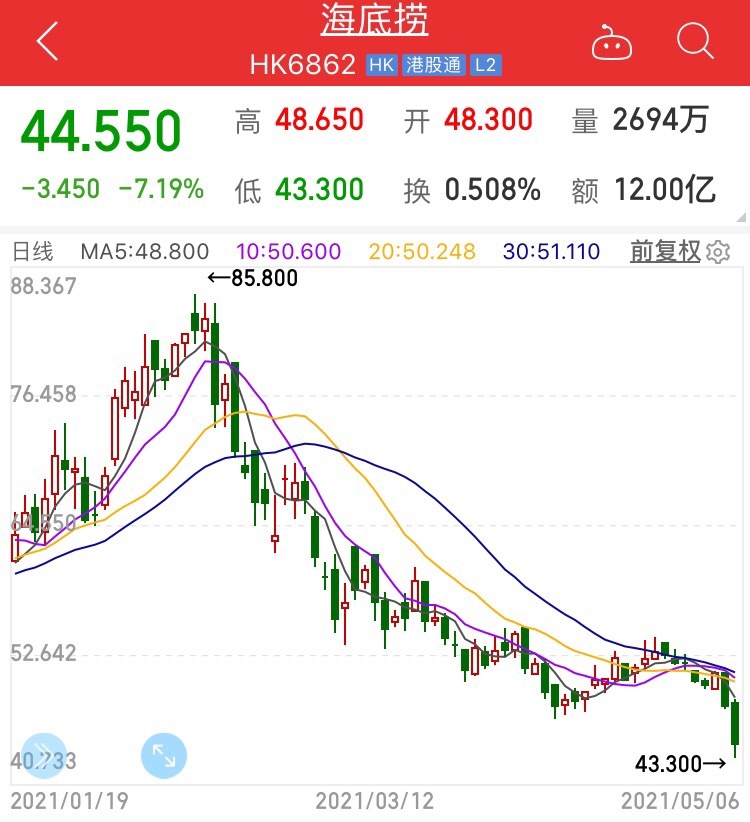Tap the double-chevron floating button on chart
This screenshot has width=750, height=822.
point(44,755)
